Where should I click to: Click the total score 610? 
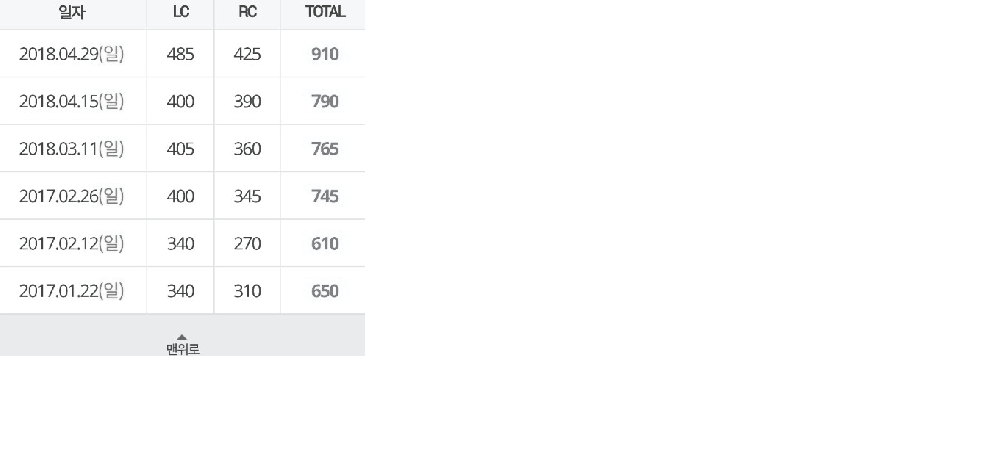[325, 244]
